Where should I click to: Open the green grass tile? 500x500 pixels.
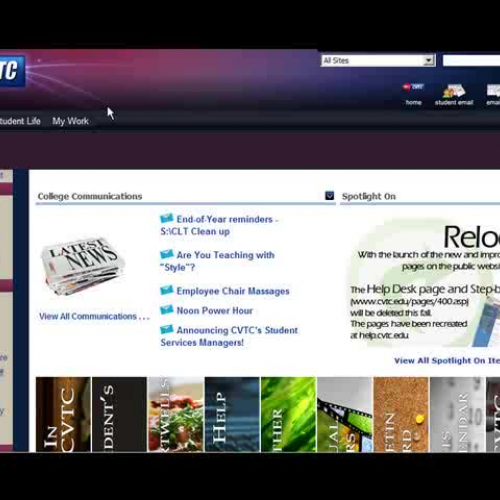click(288, 414)
